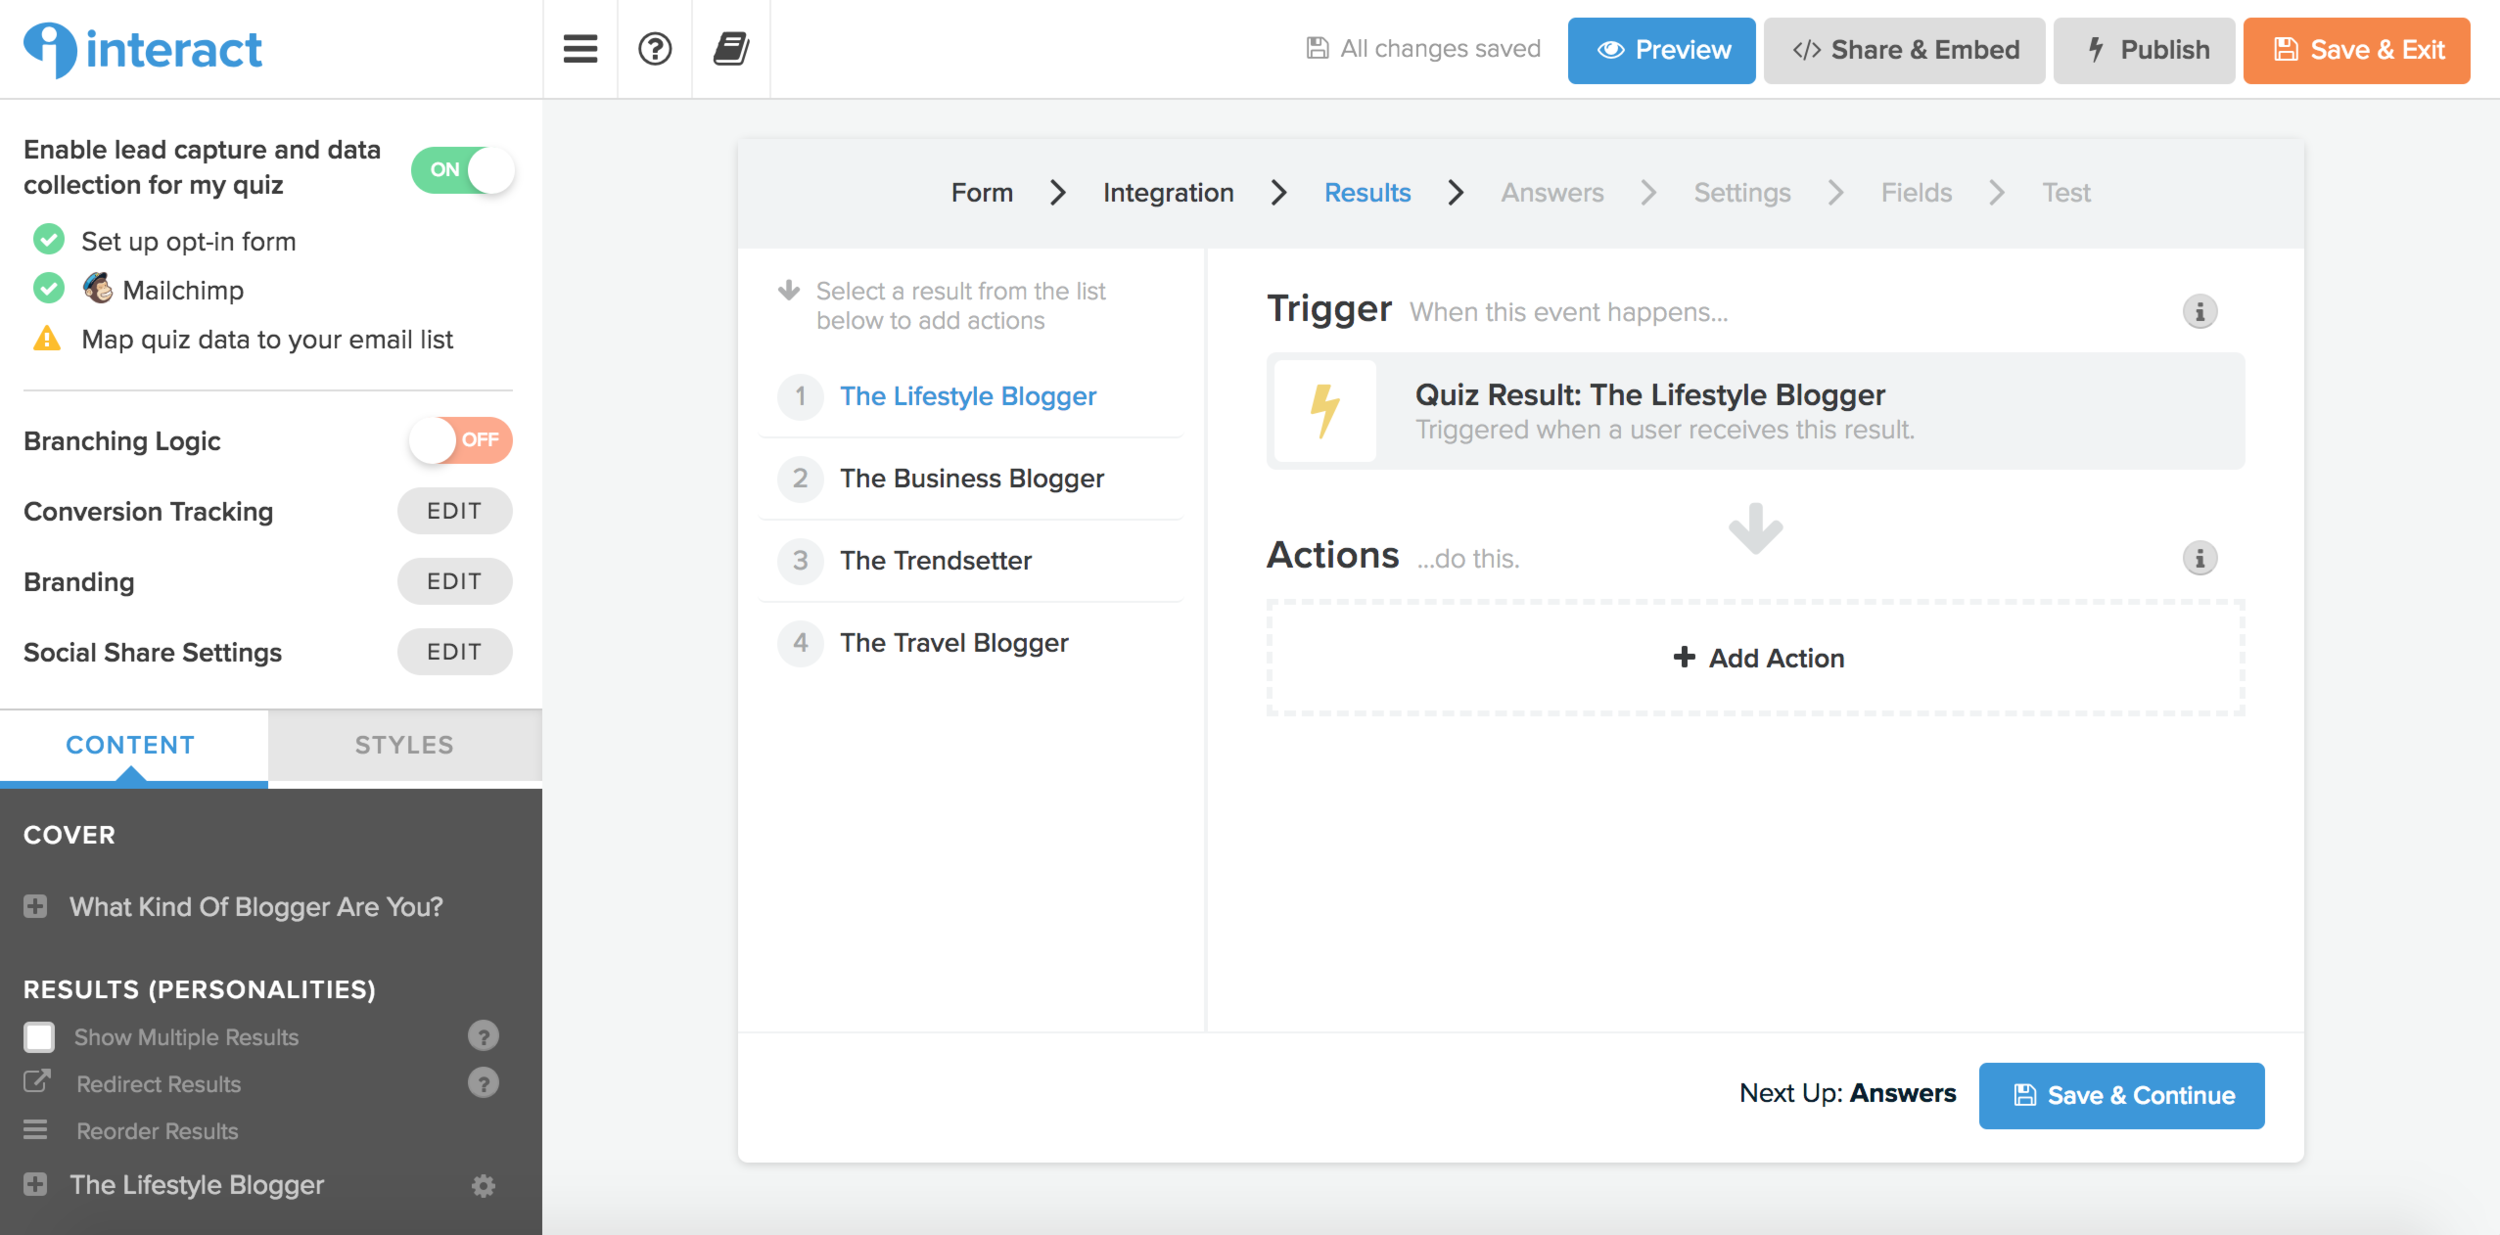Click the chevron after Fields step
The width and height of the screenshot is (2500, 1235).
[1996, 192]
